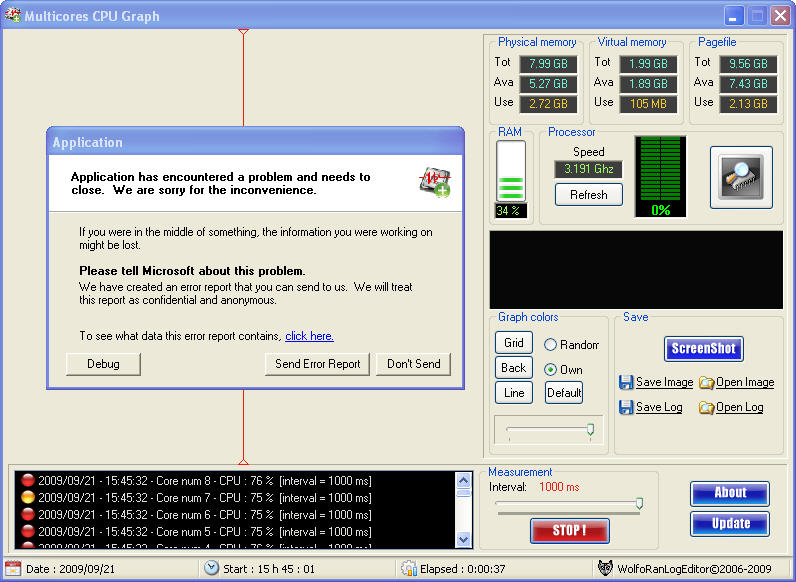This screenshot has width=796, height=582.
Task: Click the log entry for Core num 6
Action: 205,514
